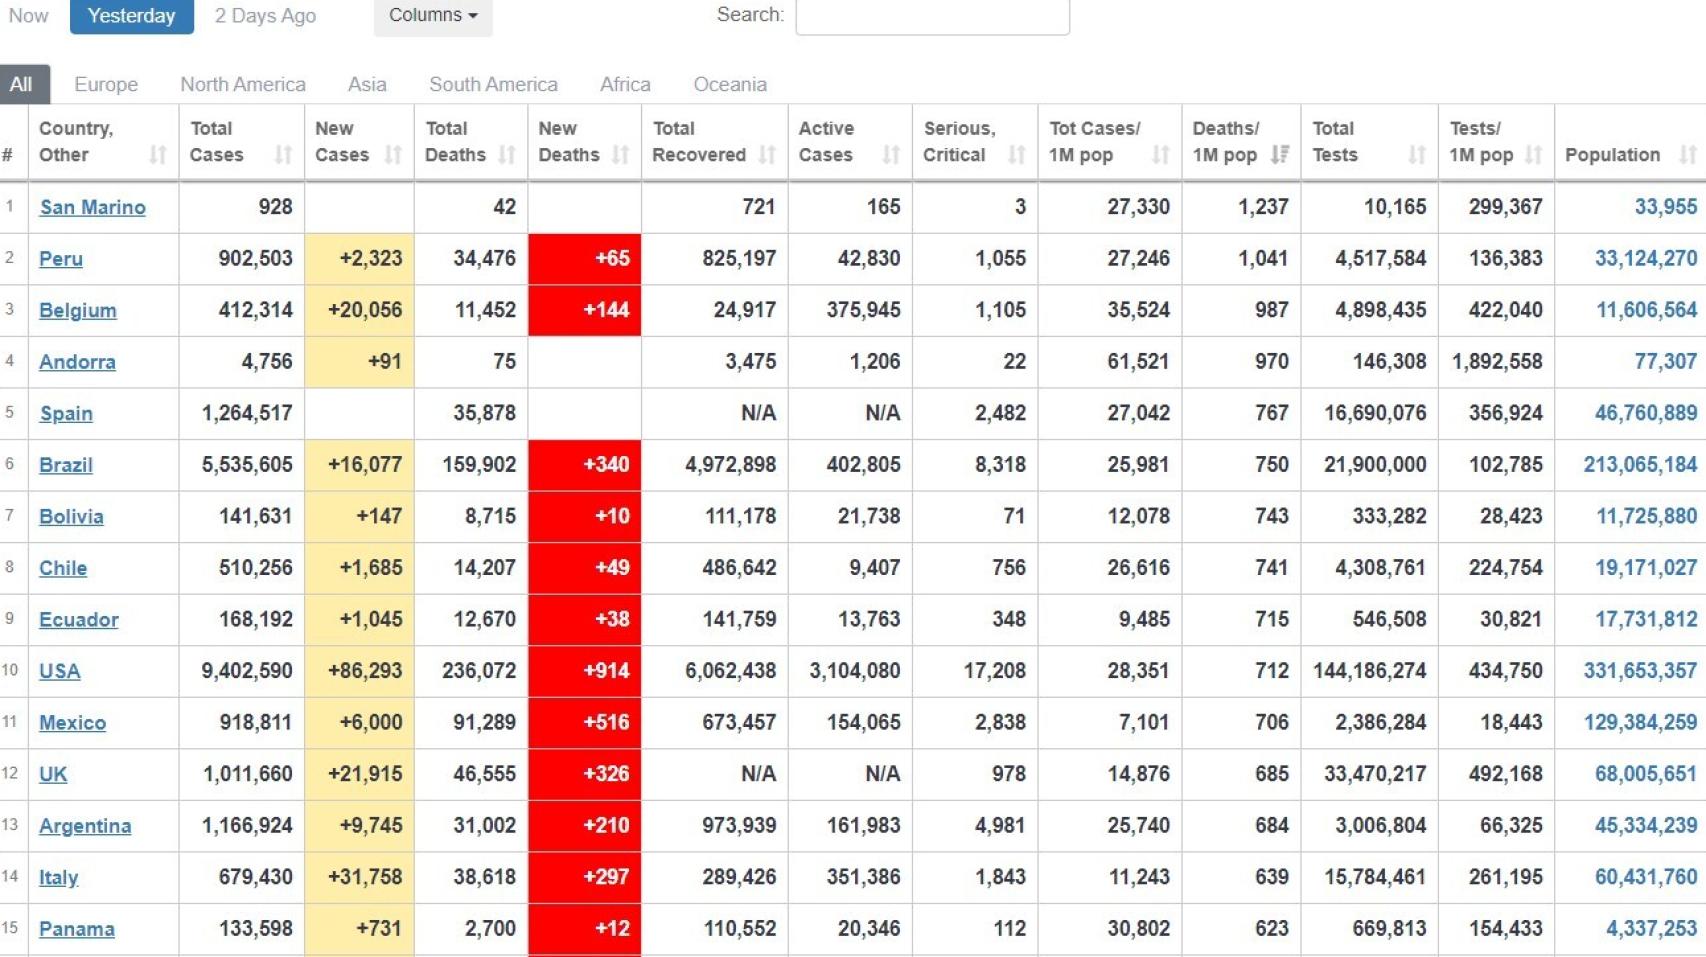Sort by Total Deaths sort icon

click(x=507, y=155)
